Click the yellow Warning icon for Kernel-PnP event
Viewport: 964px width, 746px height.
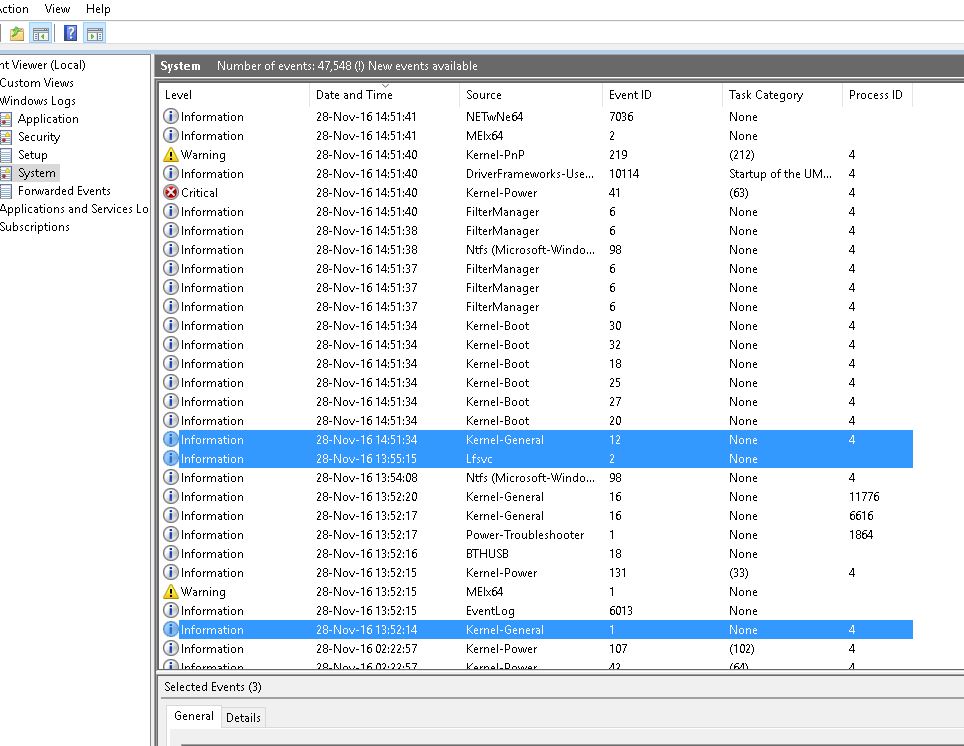pyautogui.click(x=171, y=155)
